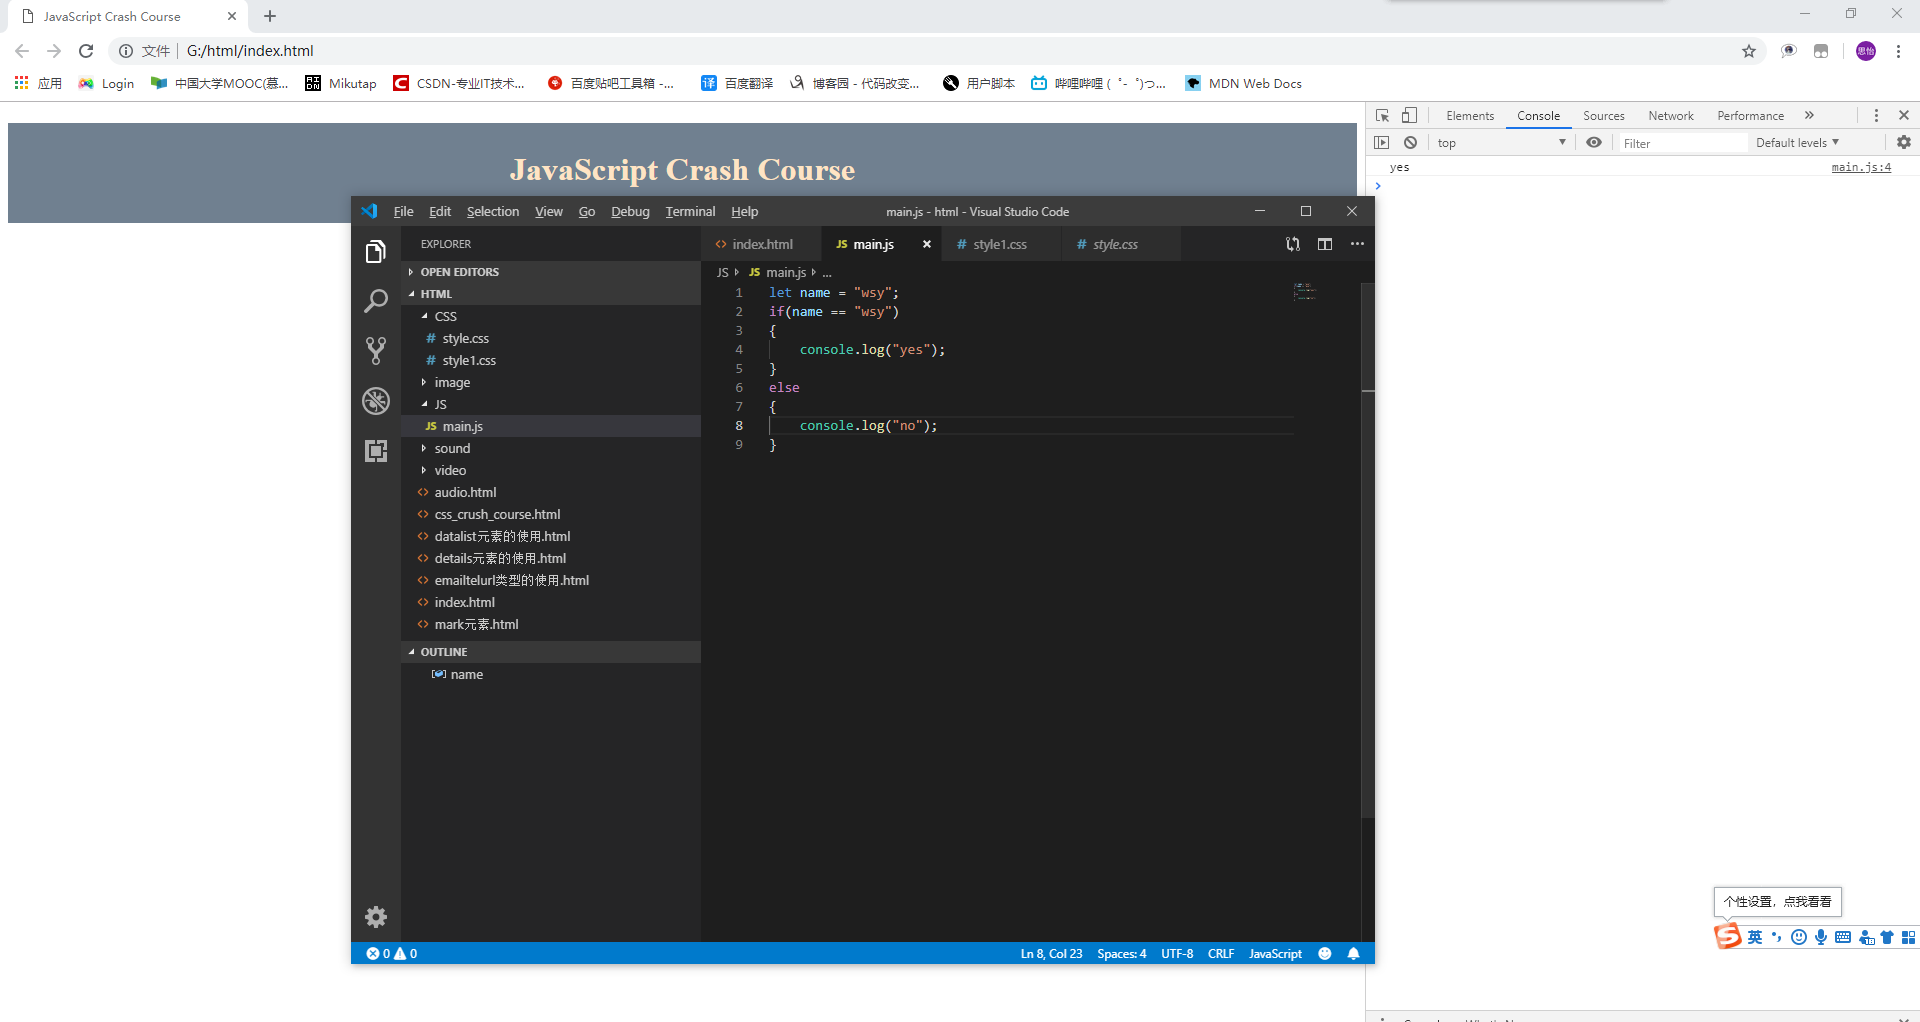Screen dimensions: 1920x1022
Task: Open the MDN Web Docs bookmark
Action: point(1244,83)
